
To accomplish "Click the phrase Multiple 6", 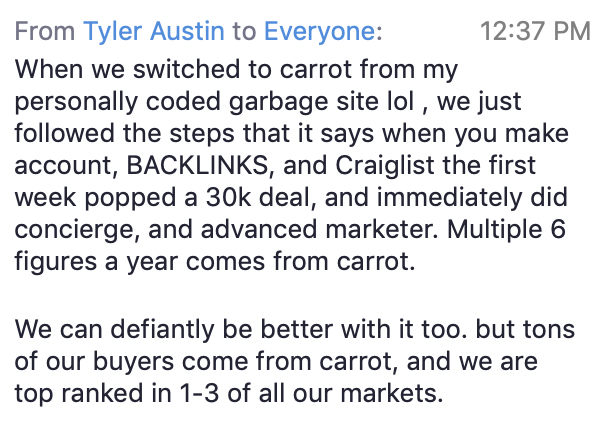I will coord(506,230).
